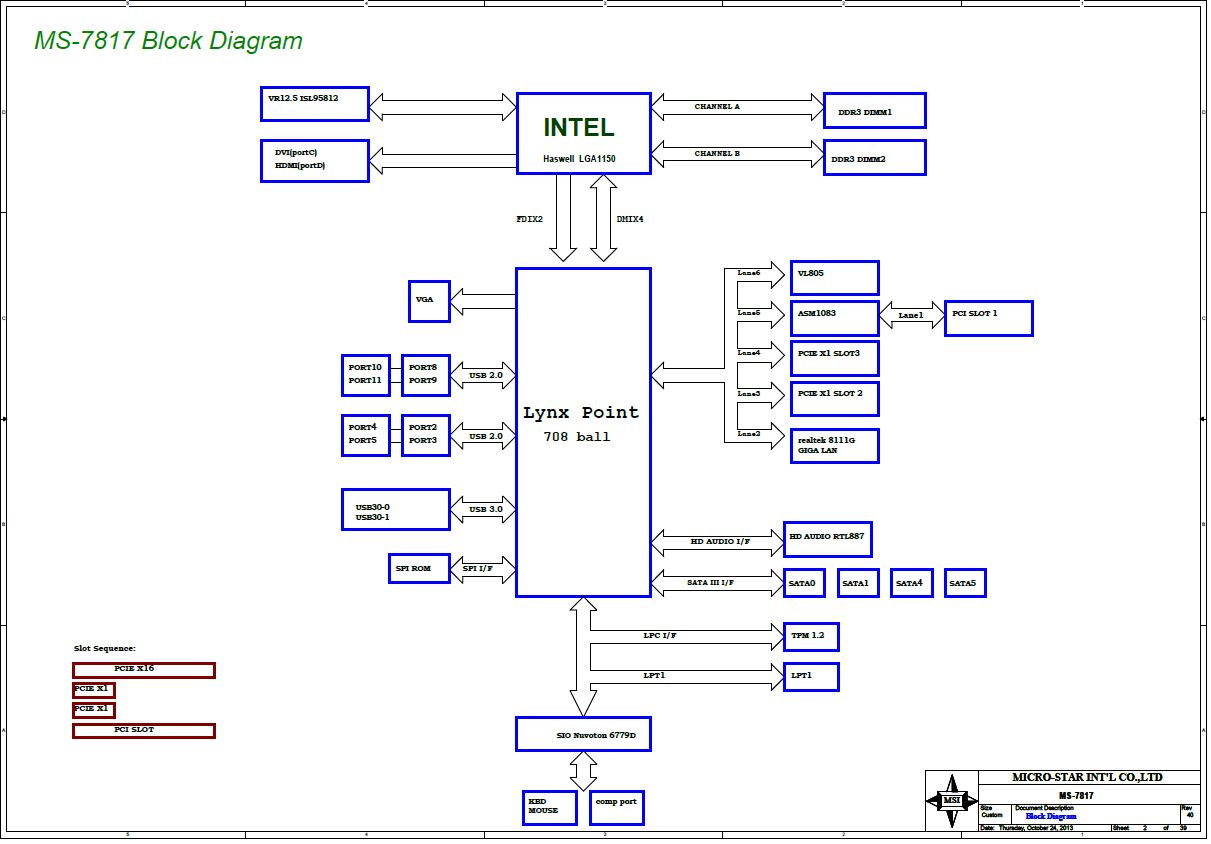This screenshot has width=1211, height=844.
Task: Click the Lane1 arrow label
Action: pos(911,316)
